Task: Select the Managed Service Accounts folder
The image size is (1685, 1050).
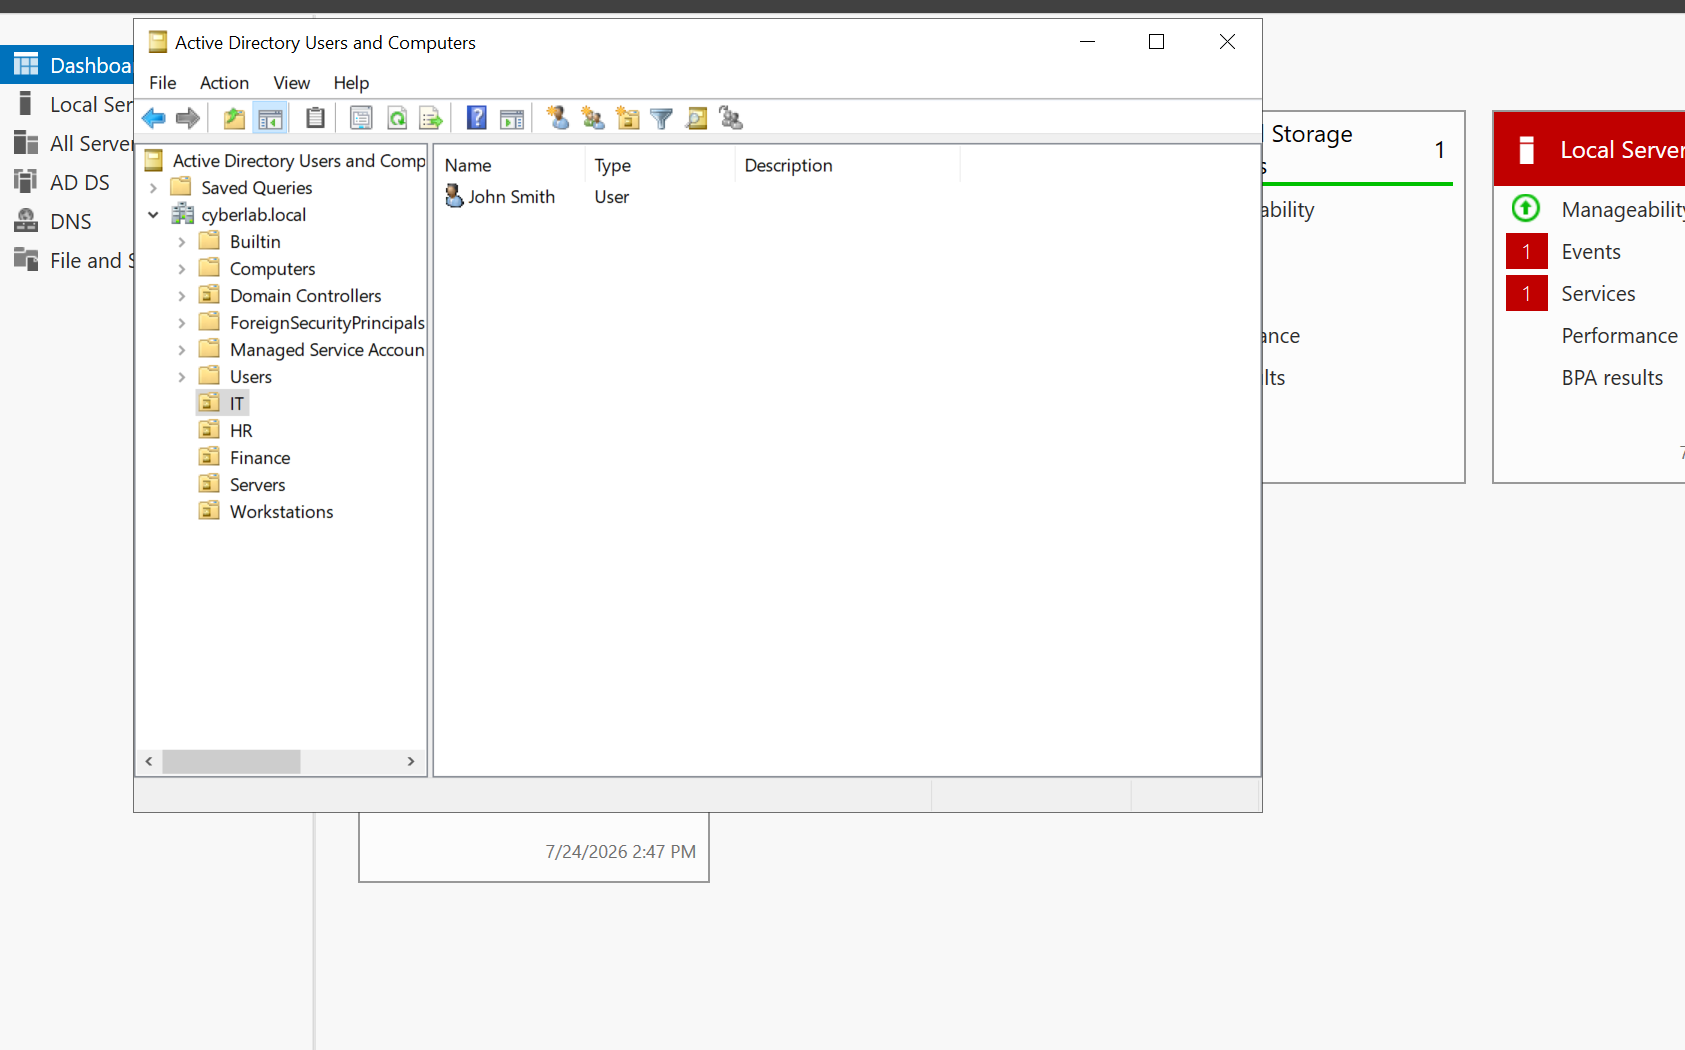Action: tap(327, 350)
